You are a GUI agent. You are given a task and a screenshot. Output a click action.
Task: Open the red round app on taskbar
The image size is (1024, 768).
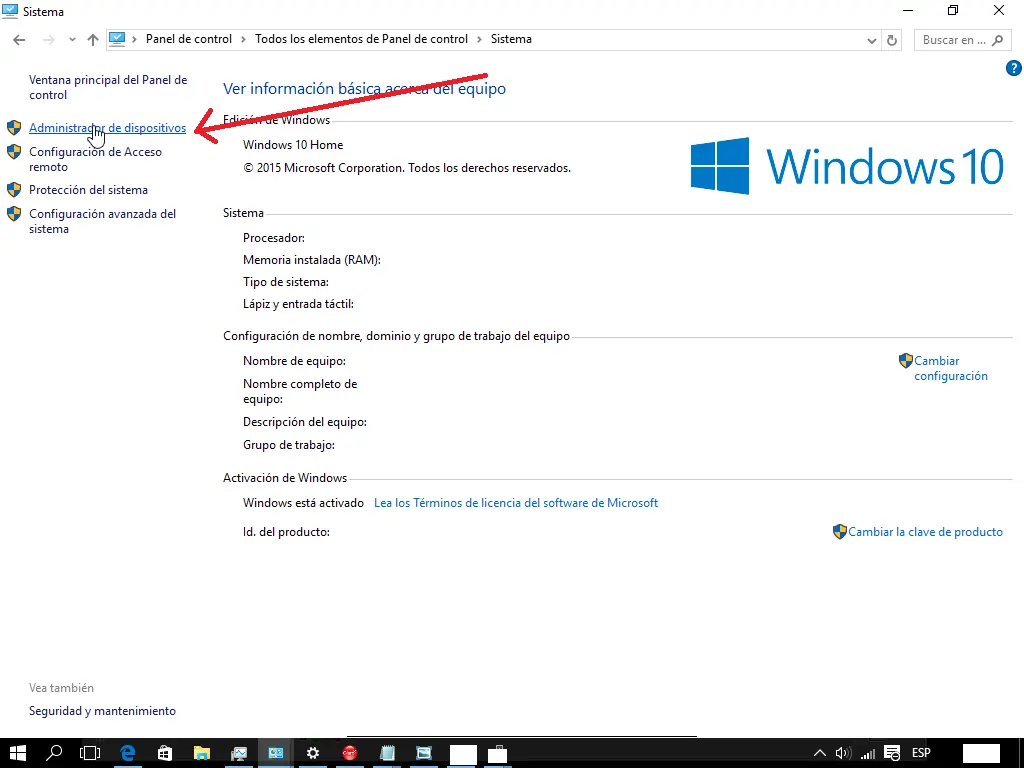pos(350,753)
